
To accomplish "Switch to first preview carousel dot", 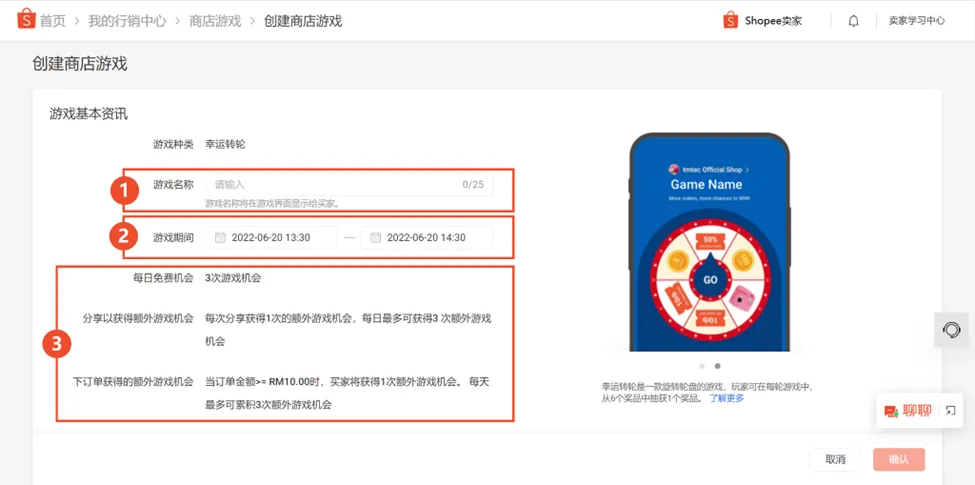I will coord(702,366).
